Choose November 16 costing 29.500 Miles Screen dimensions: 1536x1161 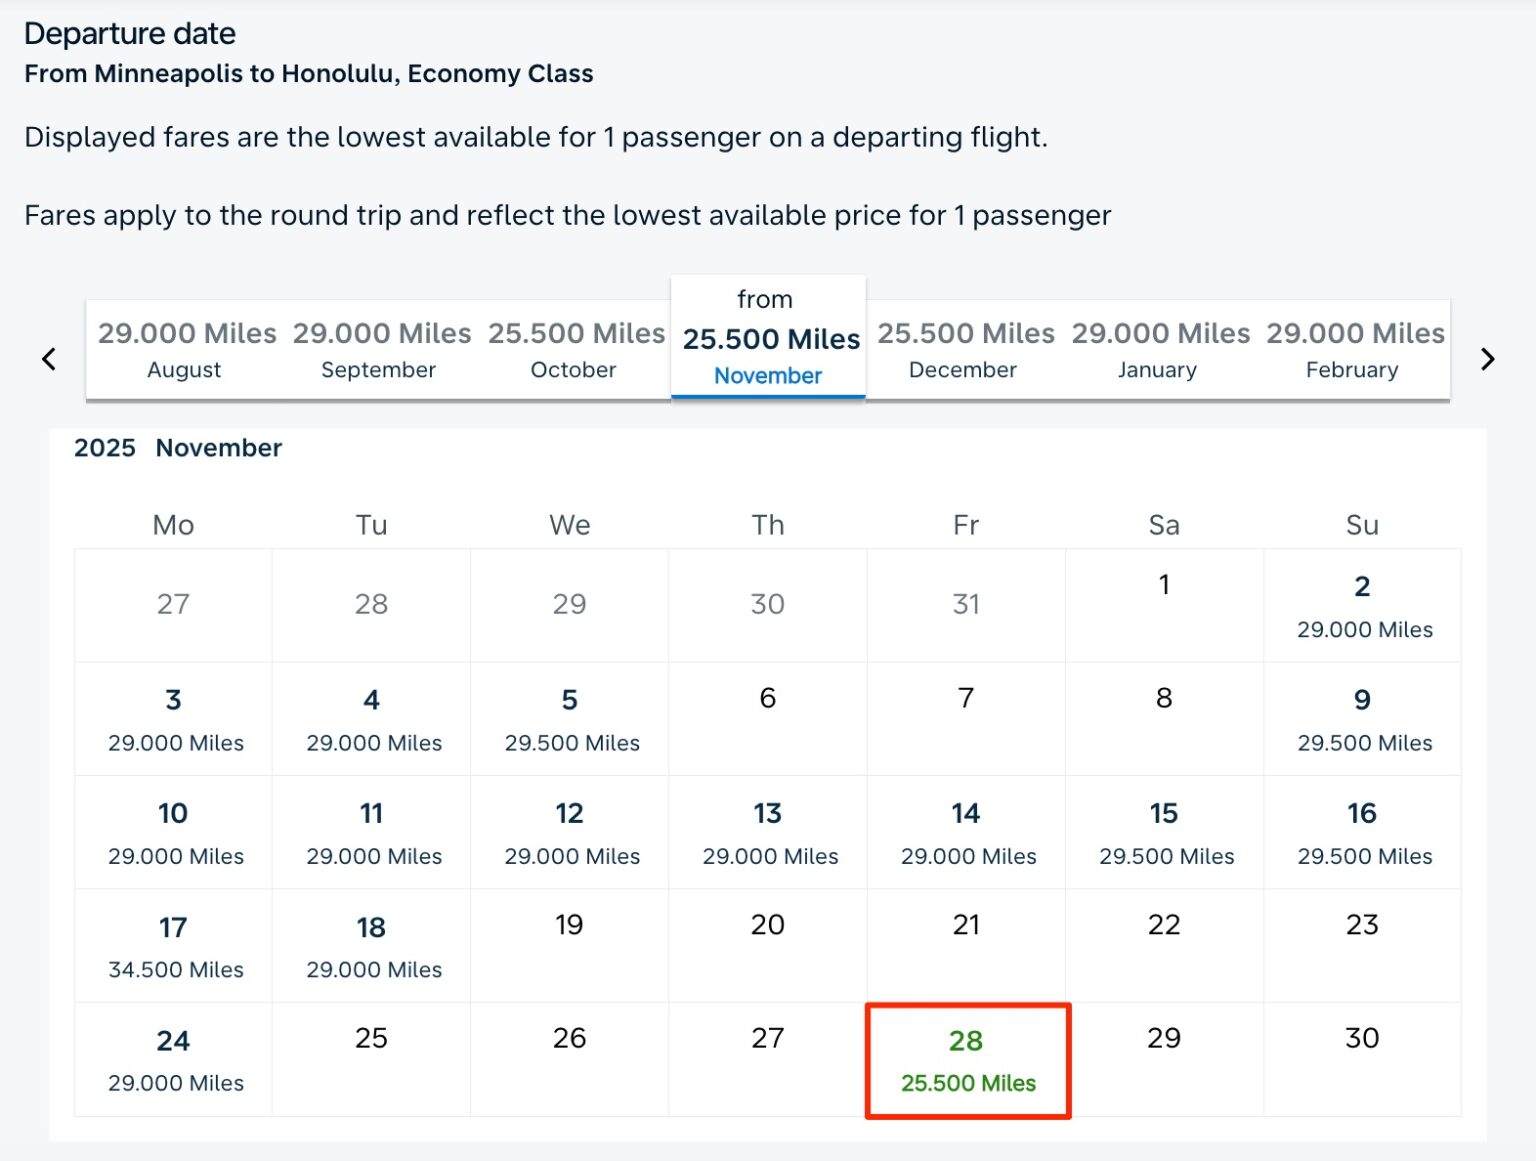(x=1362, y=832)
